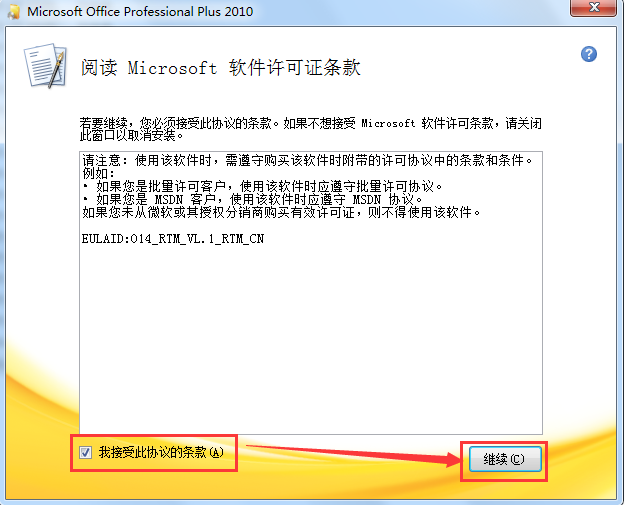625x505 pixels.
Task: Click the 例如: line in license box
Action: click(x=98, y=173)
